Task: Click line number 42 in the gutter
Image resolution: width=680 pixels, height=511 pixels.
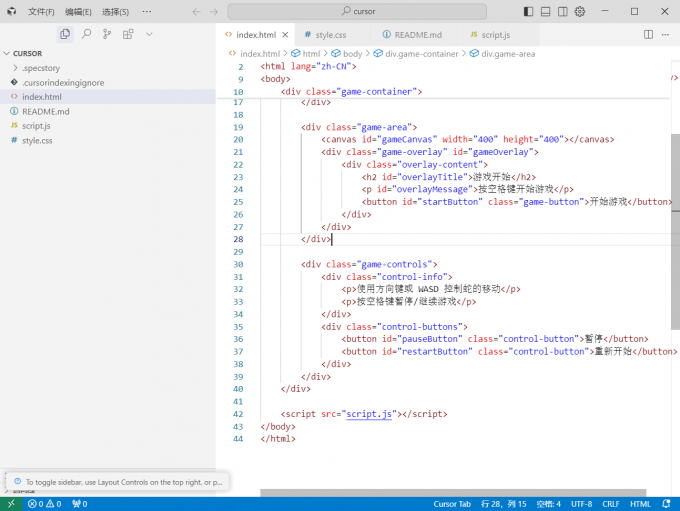Action: tap(238, 414)
